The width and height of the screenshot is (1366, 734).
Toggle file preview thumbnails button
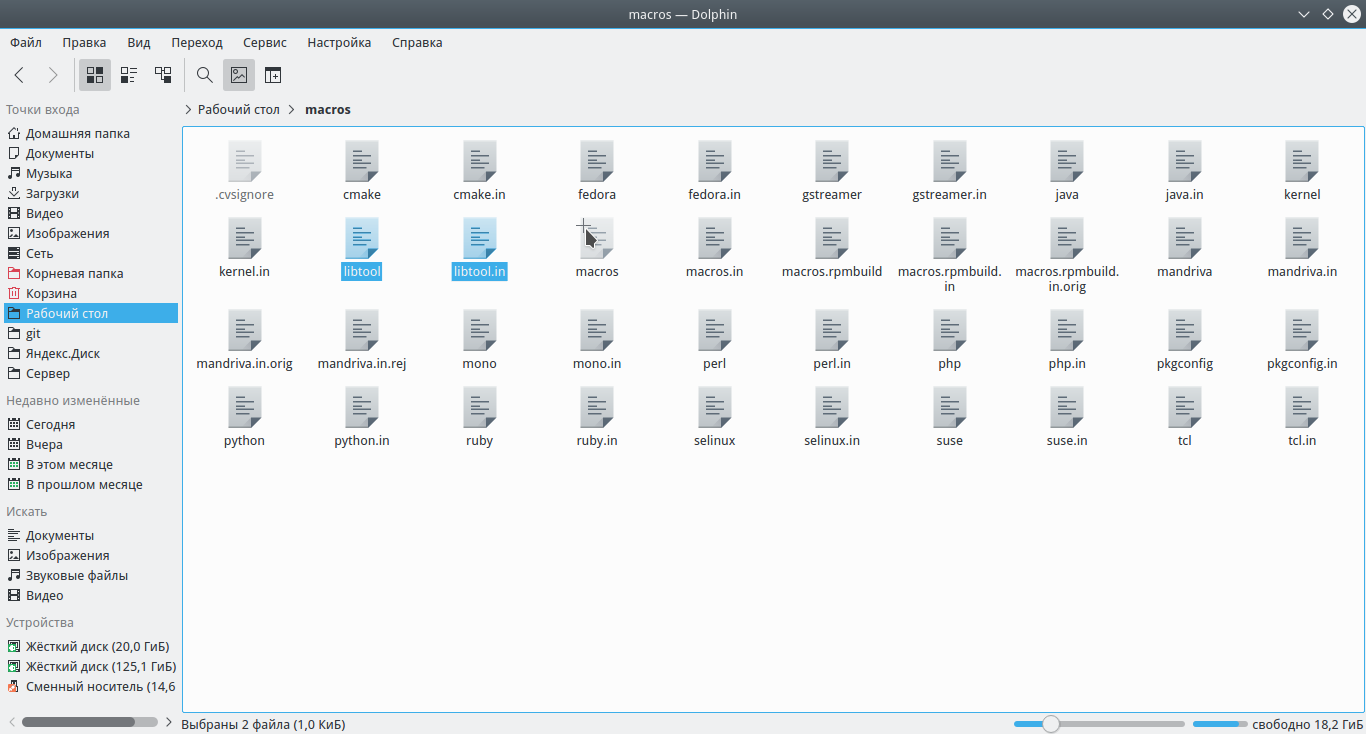click(238, 75)
